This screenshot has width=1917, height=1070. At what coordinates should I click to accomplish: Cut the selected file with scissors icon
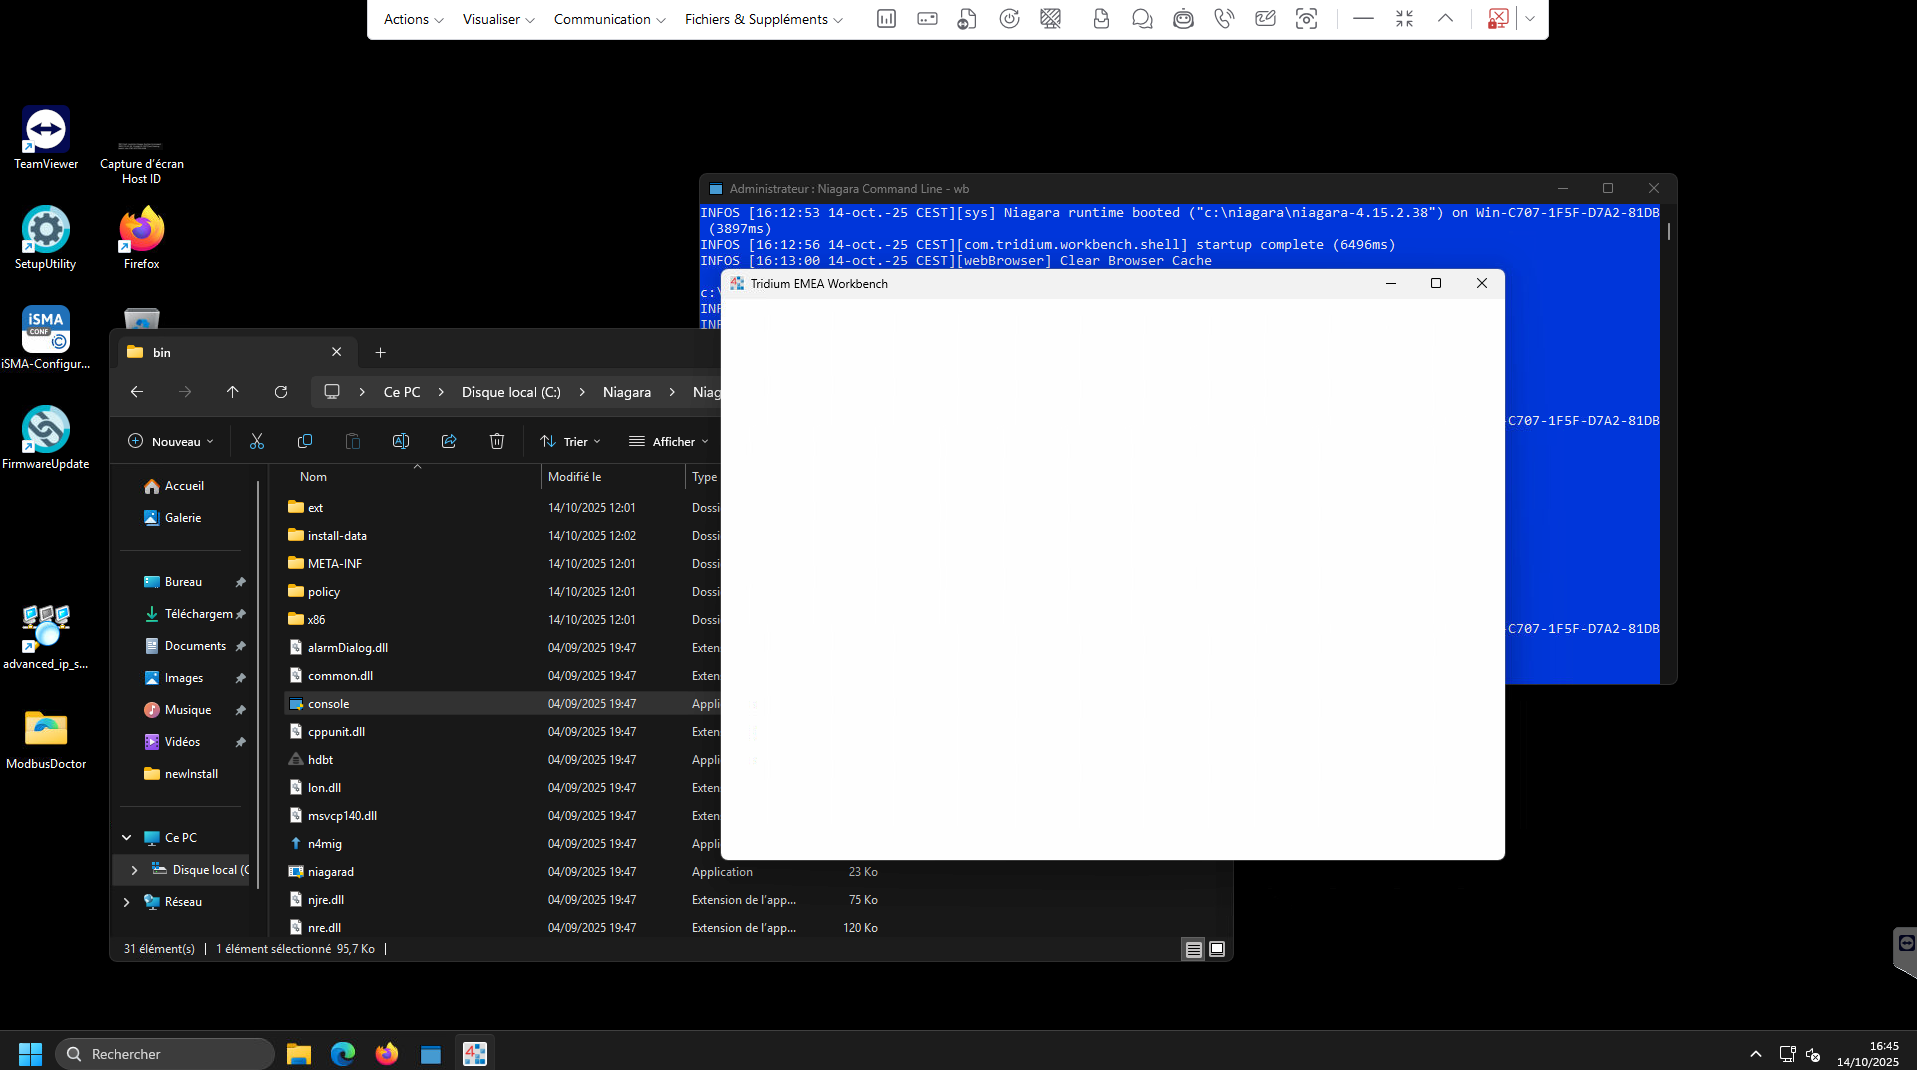[x=257, y=441]
